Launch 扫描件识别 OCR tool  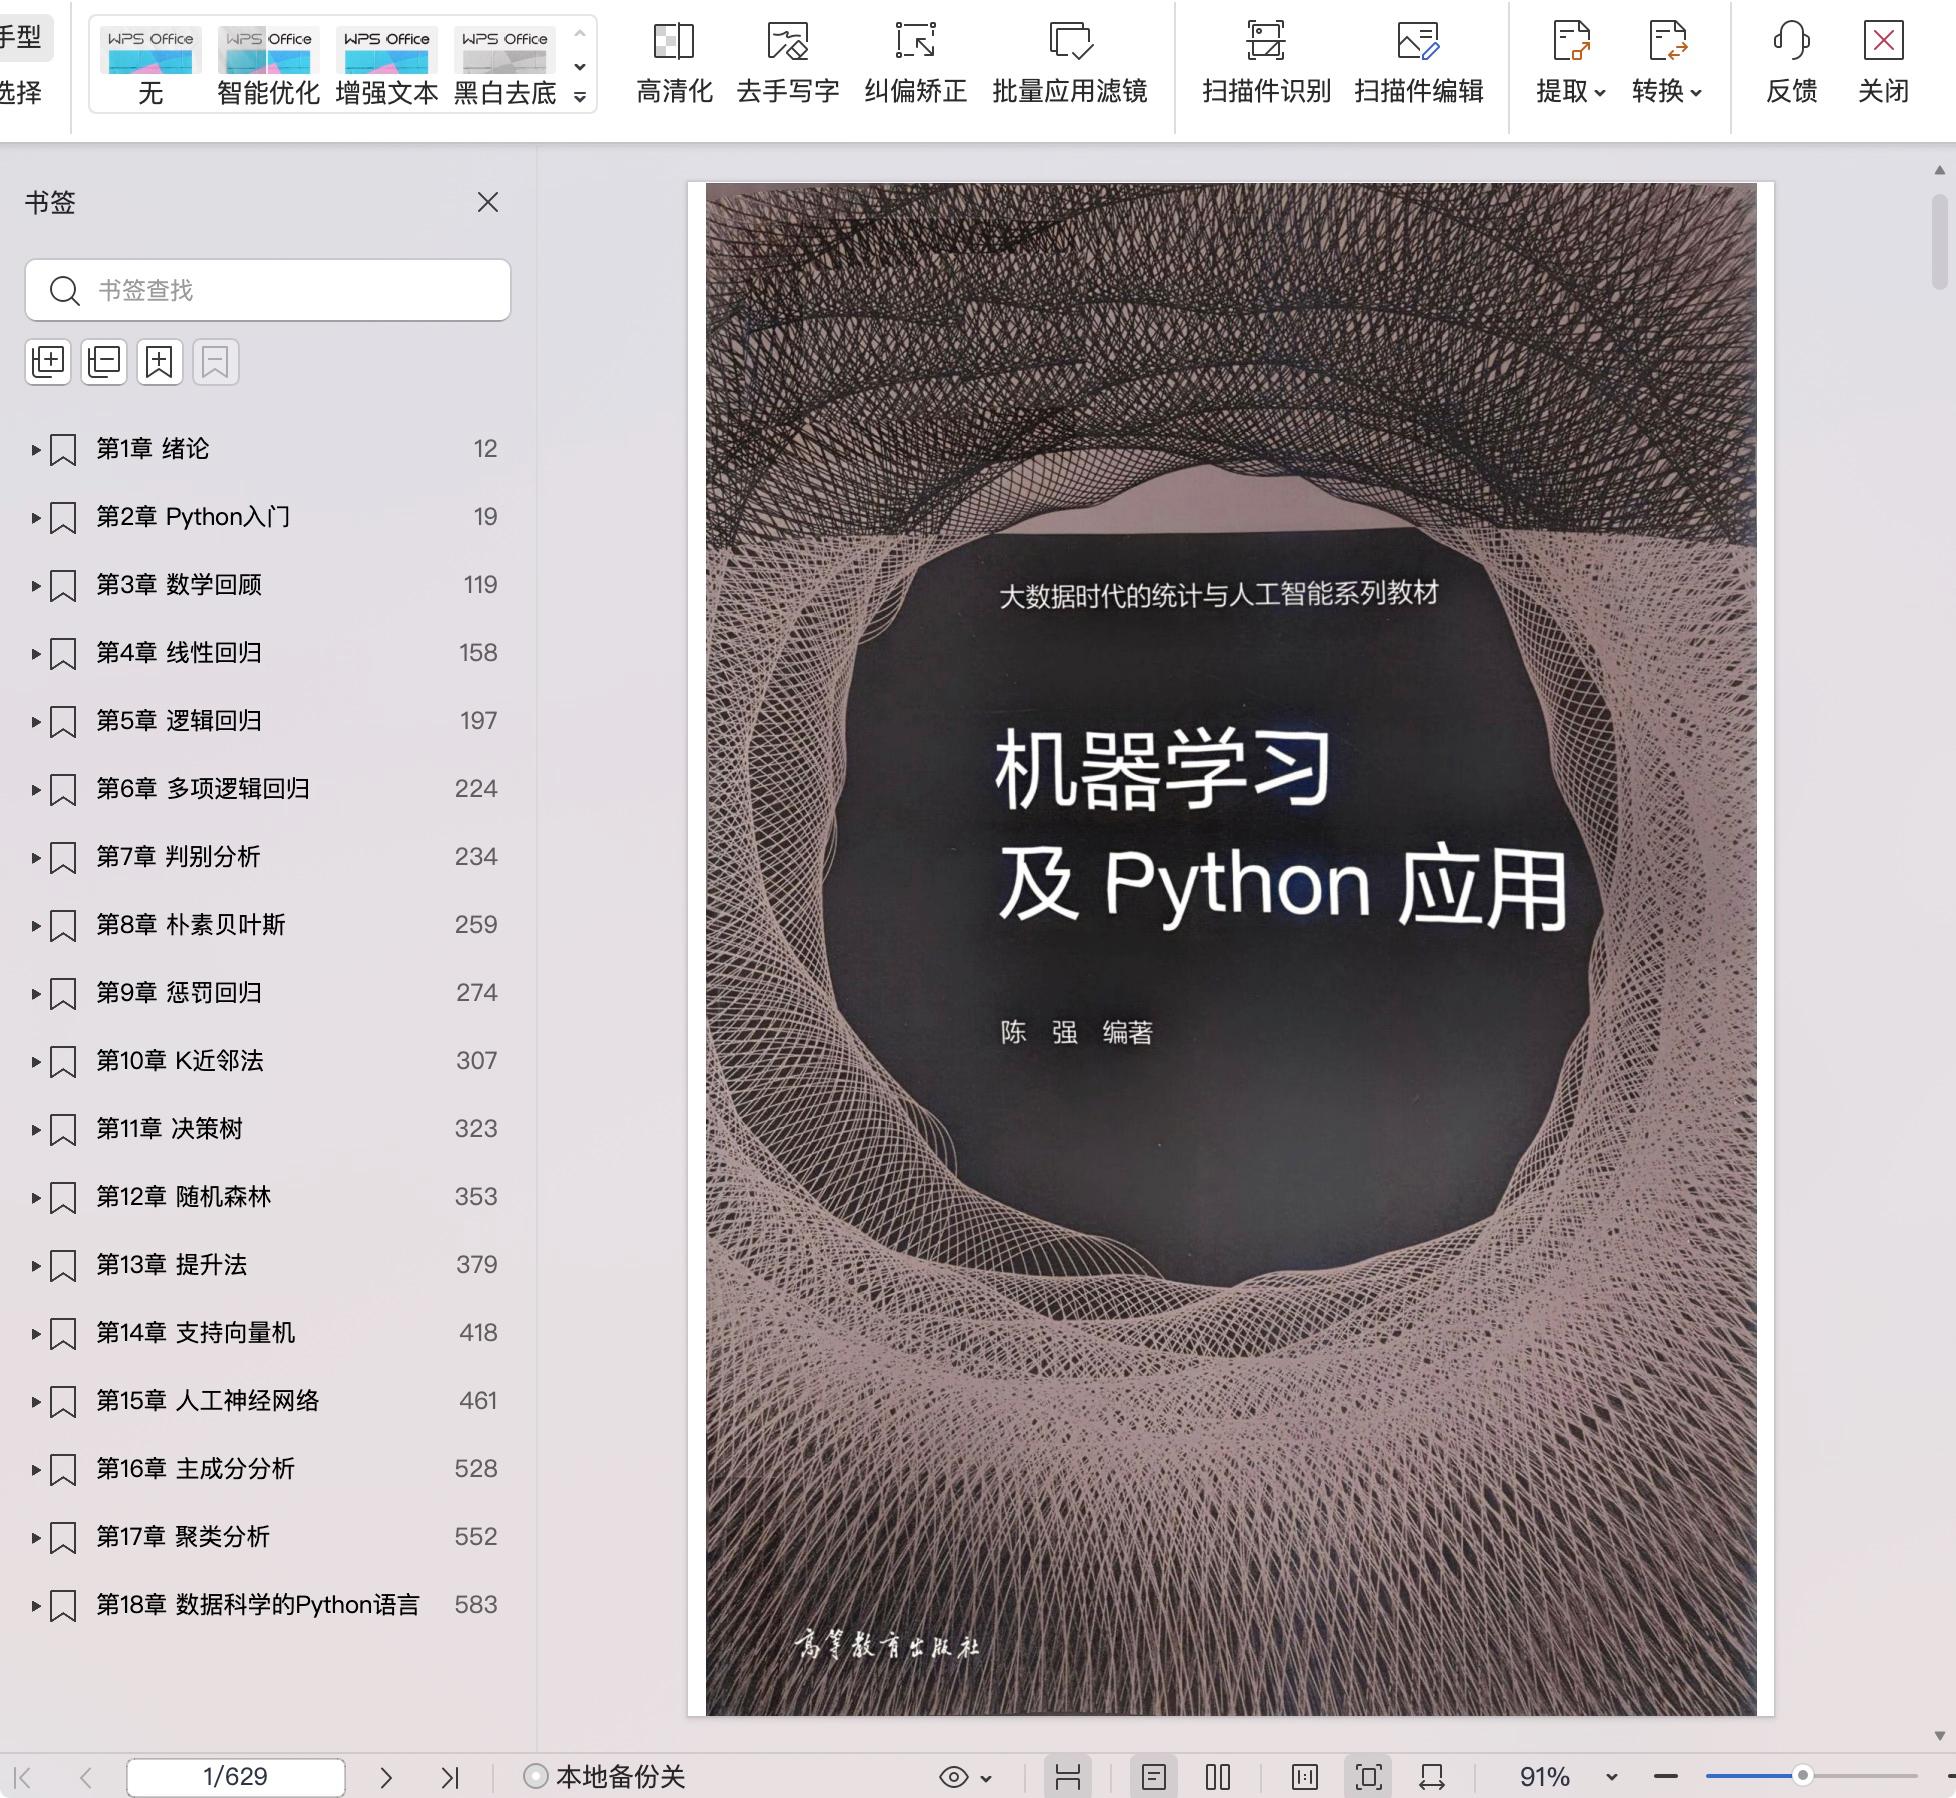point(1266,64)
